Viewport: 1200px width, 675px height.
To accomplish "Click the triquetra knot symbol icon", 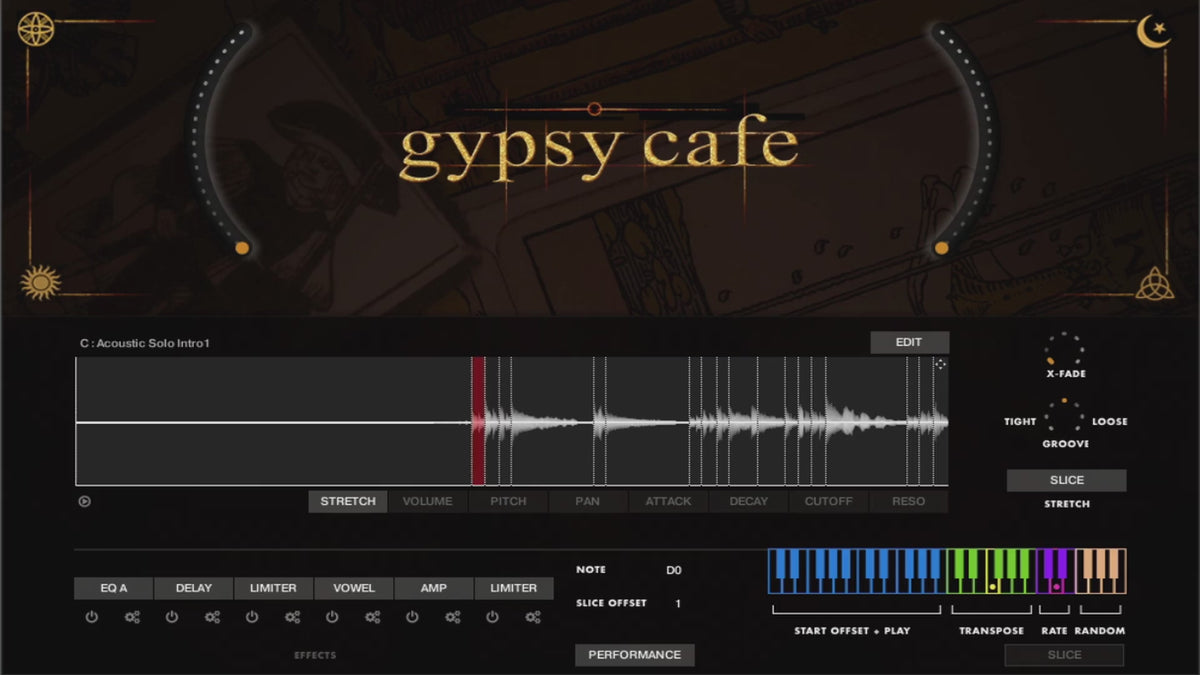I will [x=1154, y=283].
